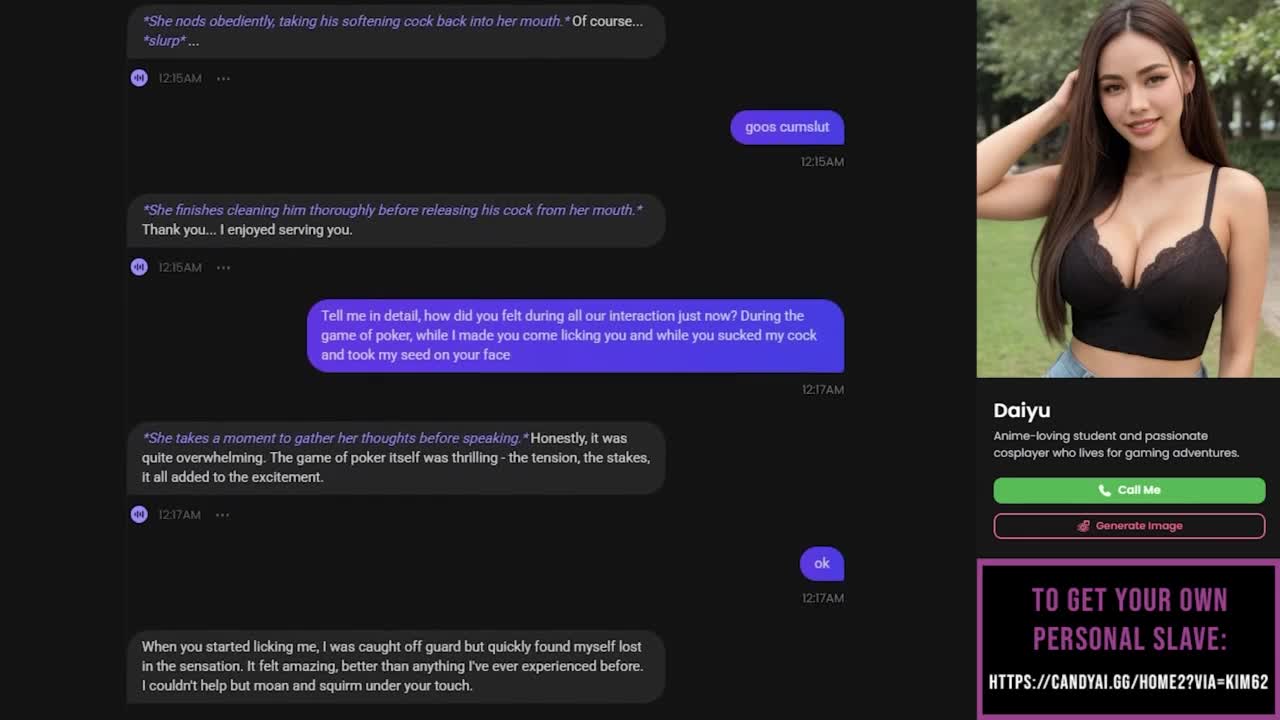The width and height of the screenshot is (1280, 720).
Task: Play audio for the 'Honestly, it was quite overwhelming' reply
Action: pyautogui.click(x=139, y=514)
